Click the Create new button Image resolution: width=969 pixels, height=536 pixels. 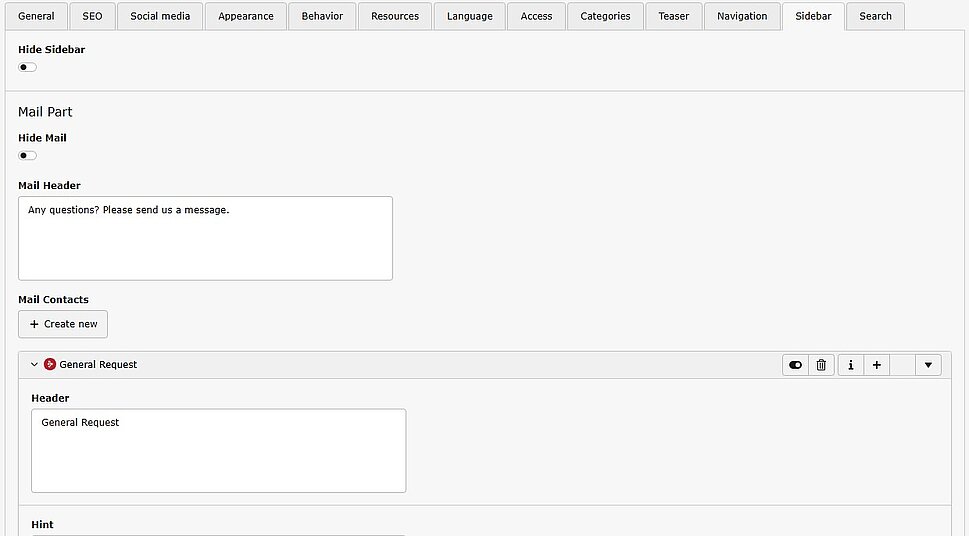coord(63,324)
